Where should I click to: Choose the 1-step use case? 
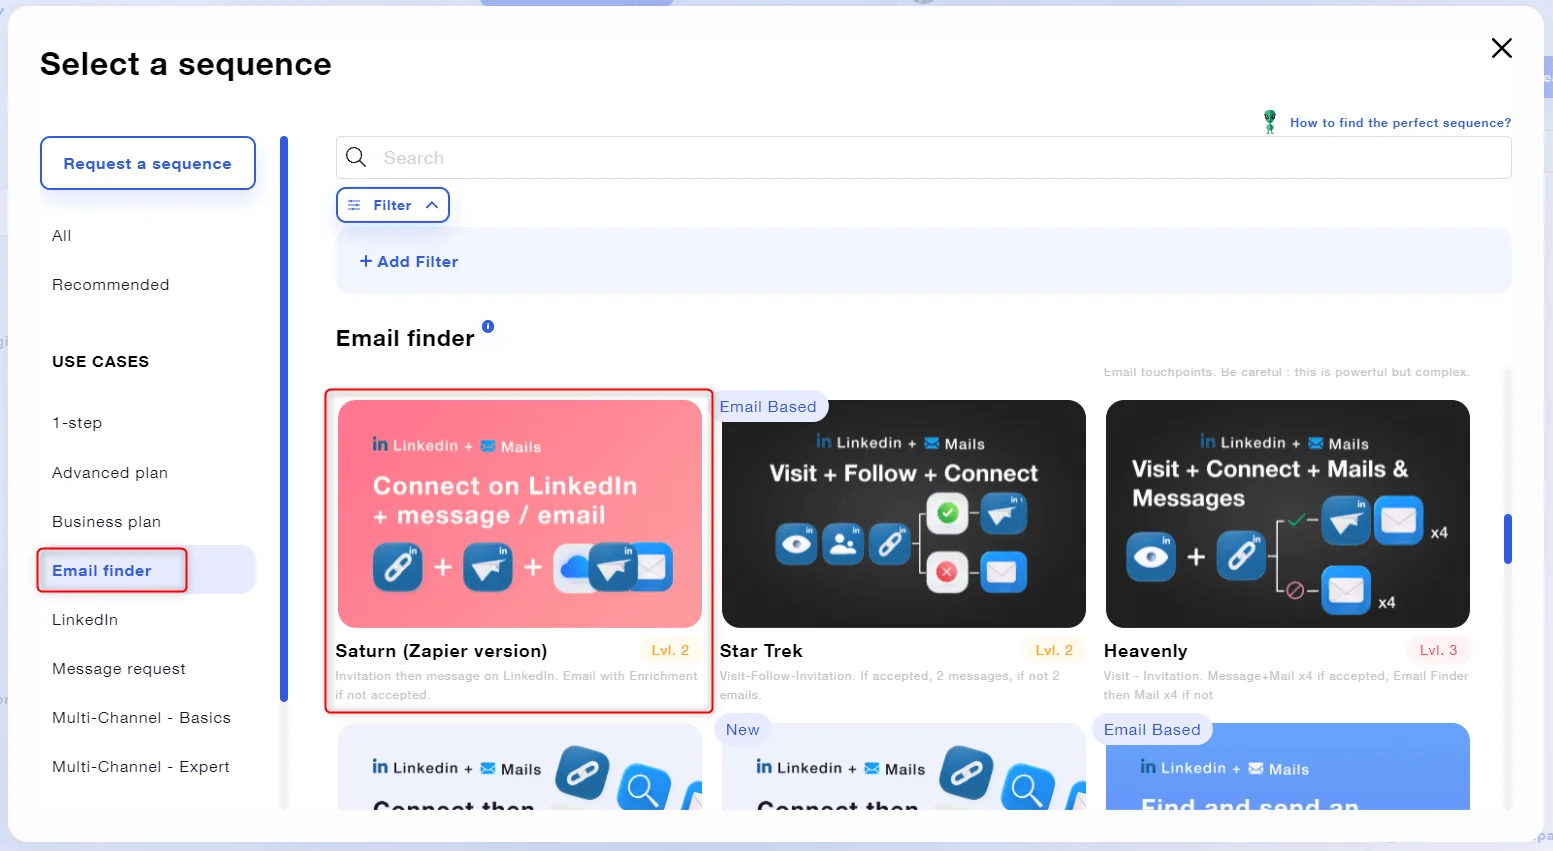click(x=77, y=423)
